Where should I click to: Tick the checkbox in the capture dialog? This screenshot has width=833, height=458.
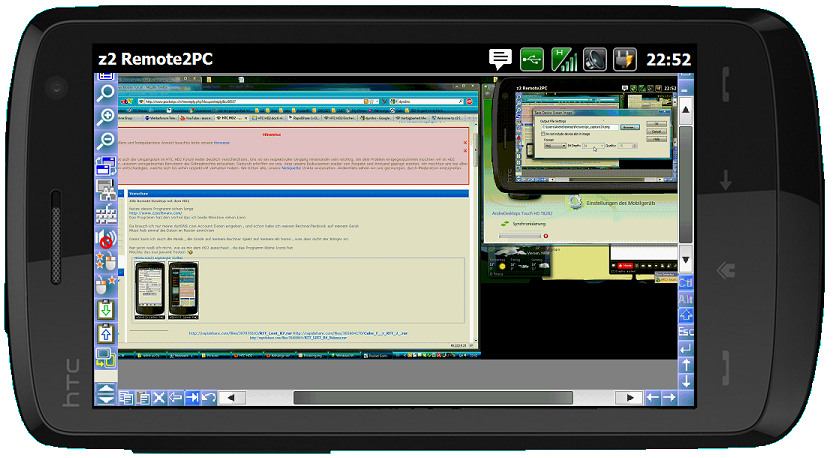pos(543,134)
